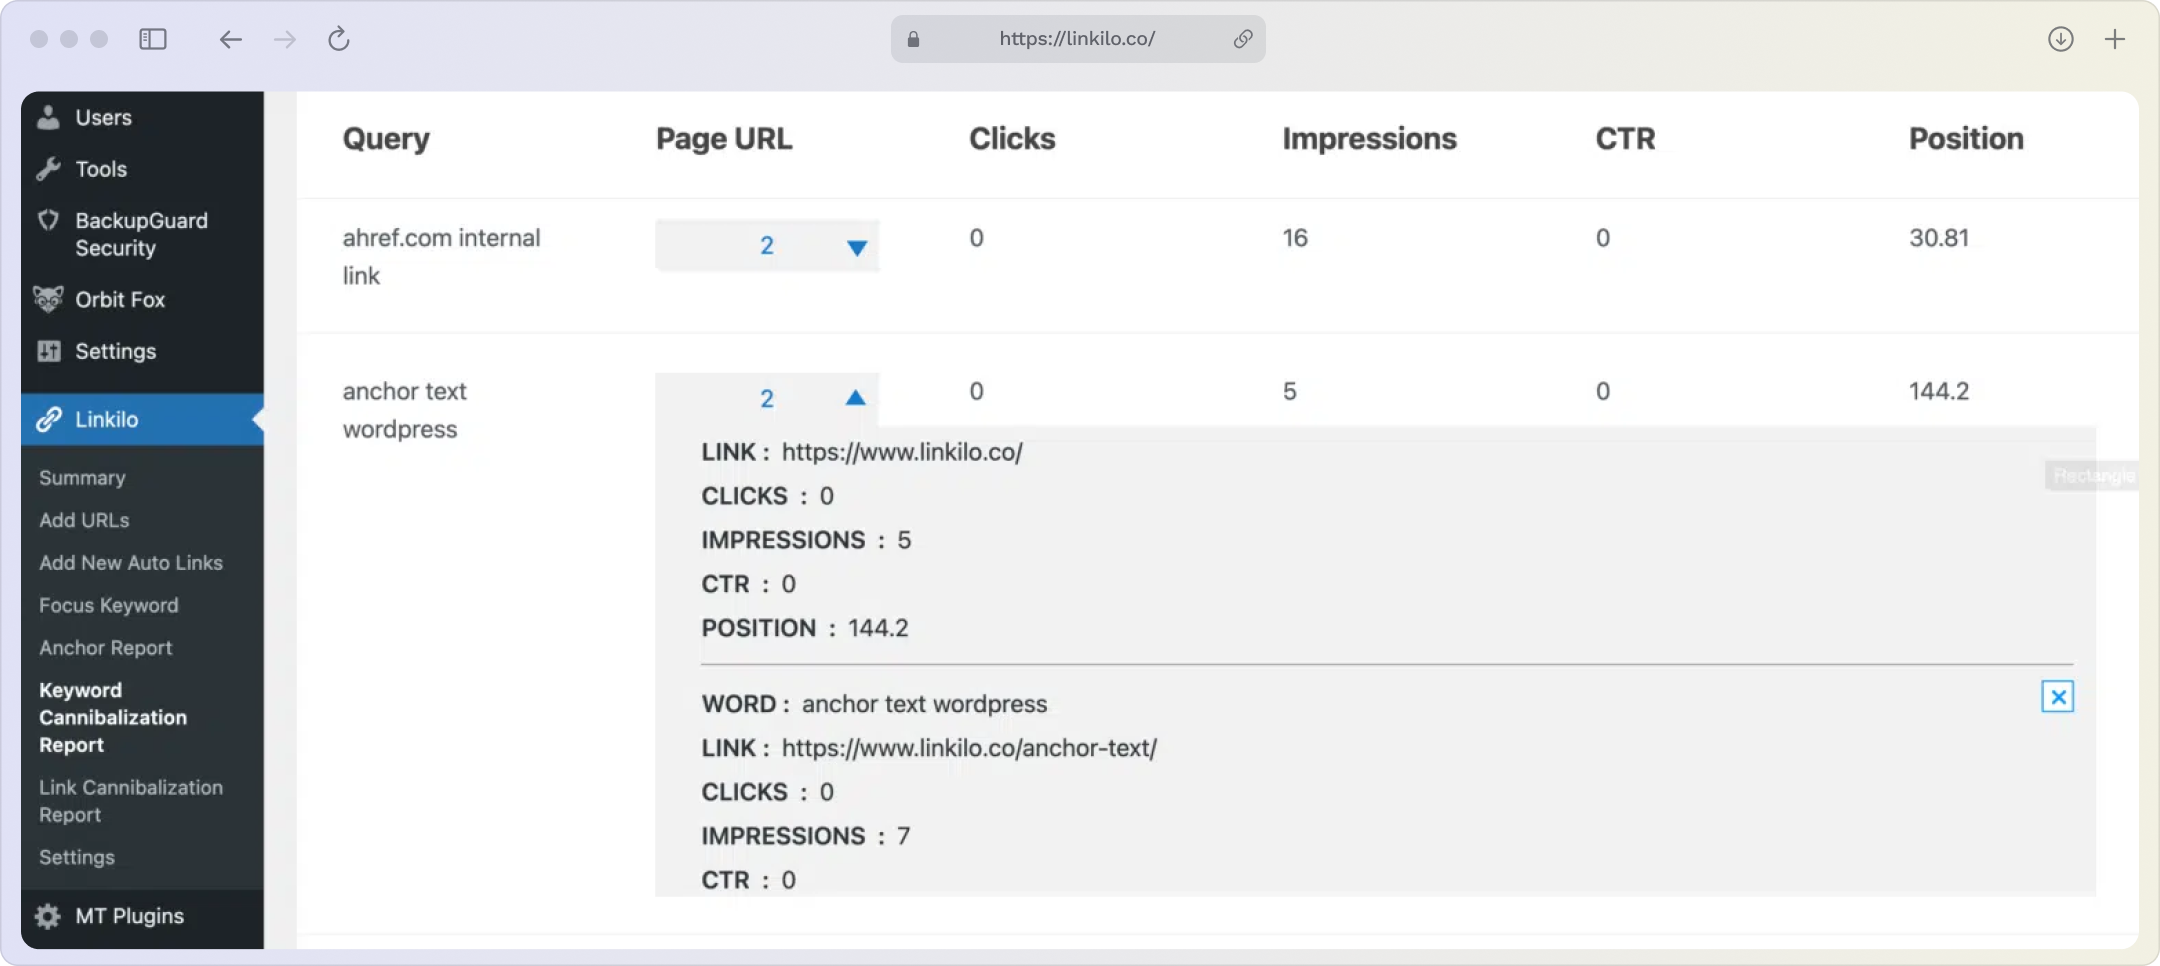Open browser downloads icon
Viewport: 2160px width, 966px height.
2060,39
